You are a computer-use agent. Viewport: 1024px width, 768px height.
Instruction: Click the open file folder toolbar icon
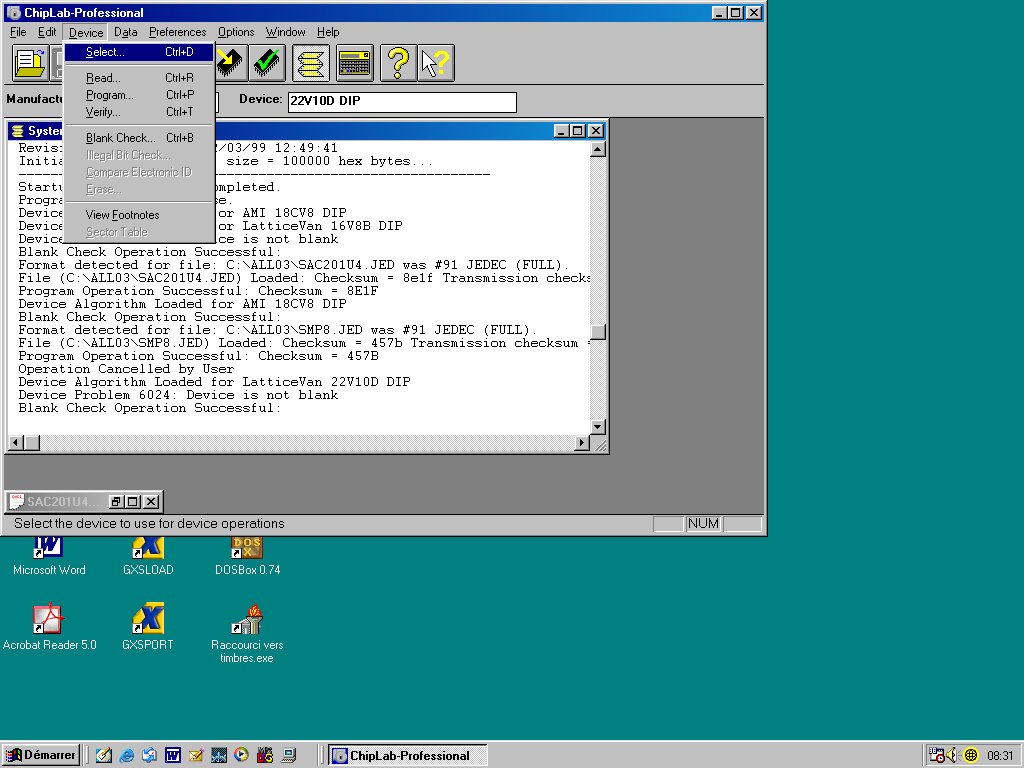pyautogui.click(x=30, y=63)
